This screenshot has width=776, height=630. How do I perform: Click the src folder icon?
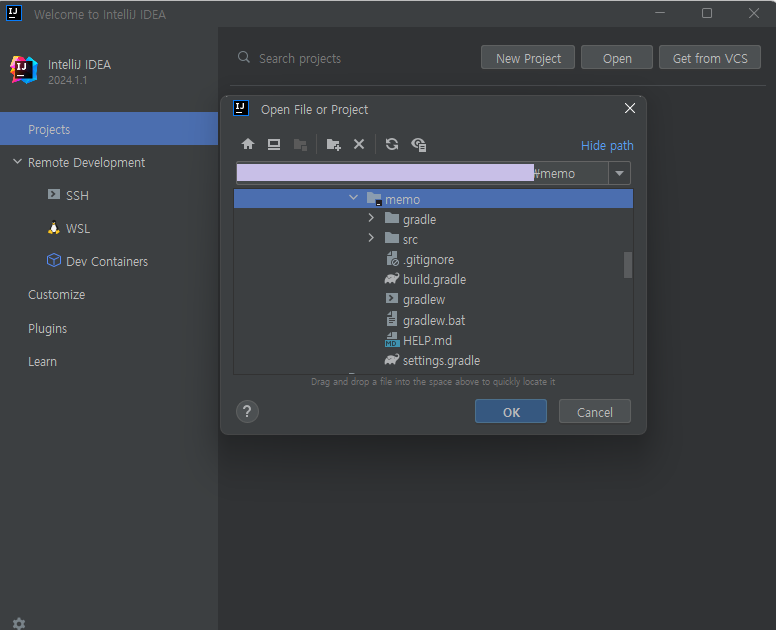[x=392, y=238]
